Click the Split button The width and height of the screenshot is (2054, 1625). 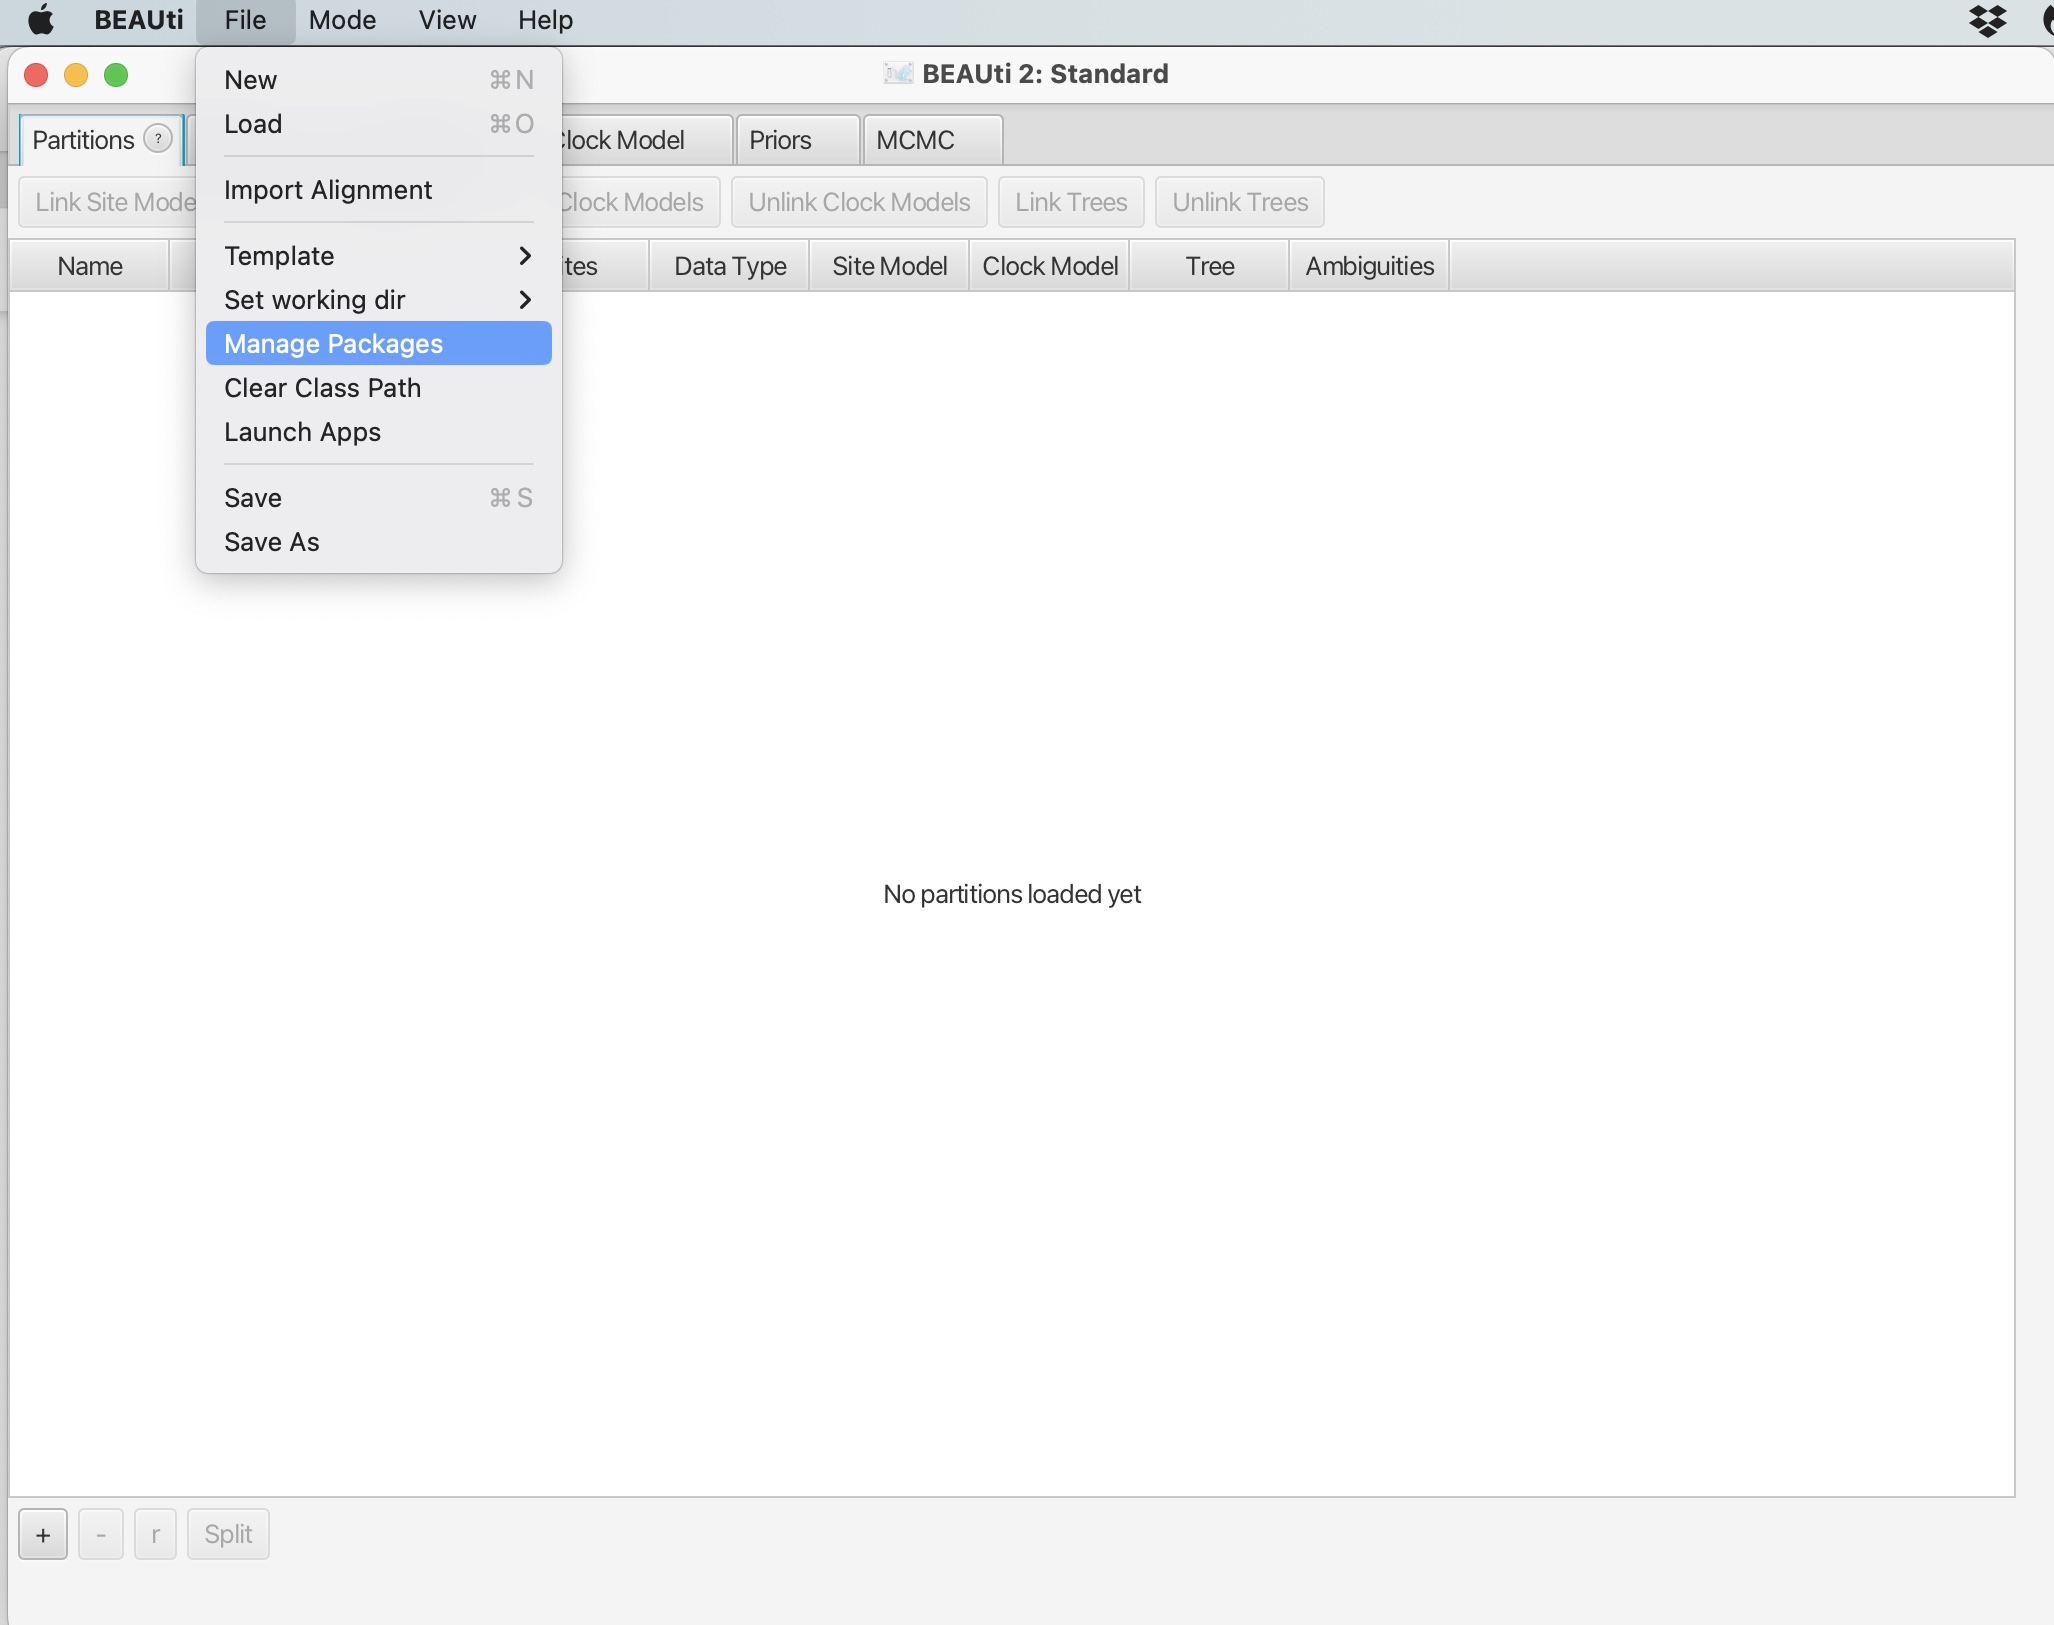pyautogui.click(x=228, y=1534)
